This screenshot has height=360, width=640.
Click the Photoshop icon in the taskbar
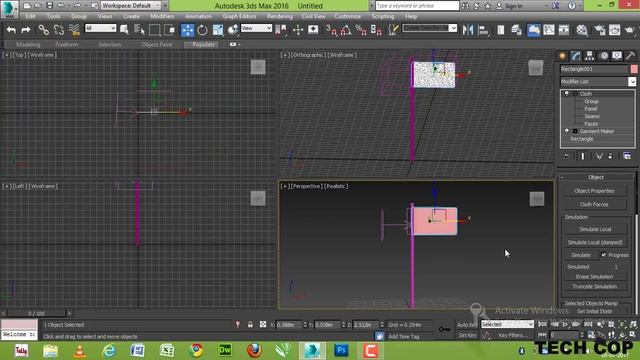[x=341, y=350]
